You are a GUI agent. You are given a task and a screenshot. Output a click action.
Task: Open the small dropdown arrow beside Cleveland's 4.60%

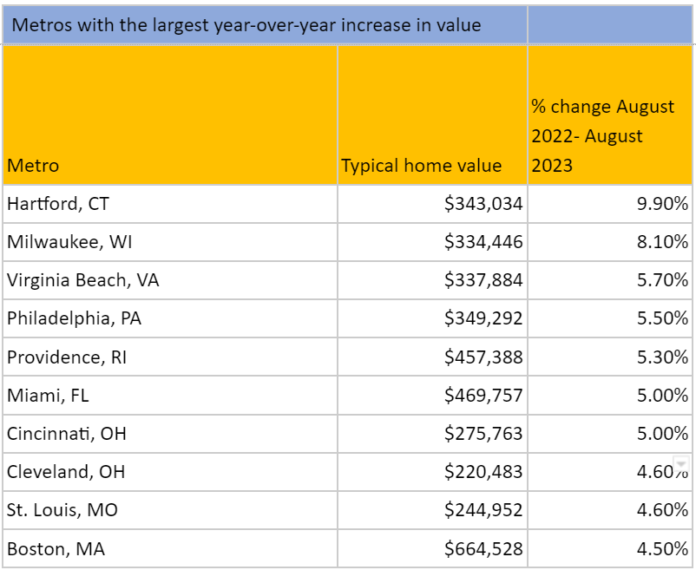[680, 466]
